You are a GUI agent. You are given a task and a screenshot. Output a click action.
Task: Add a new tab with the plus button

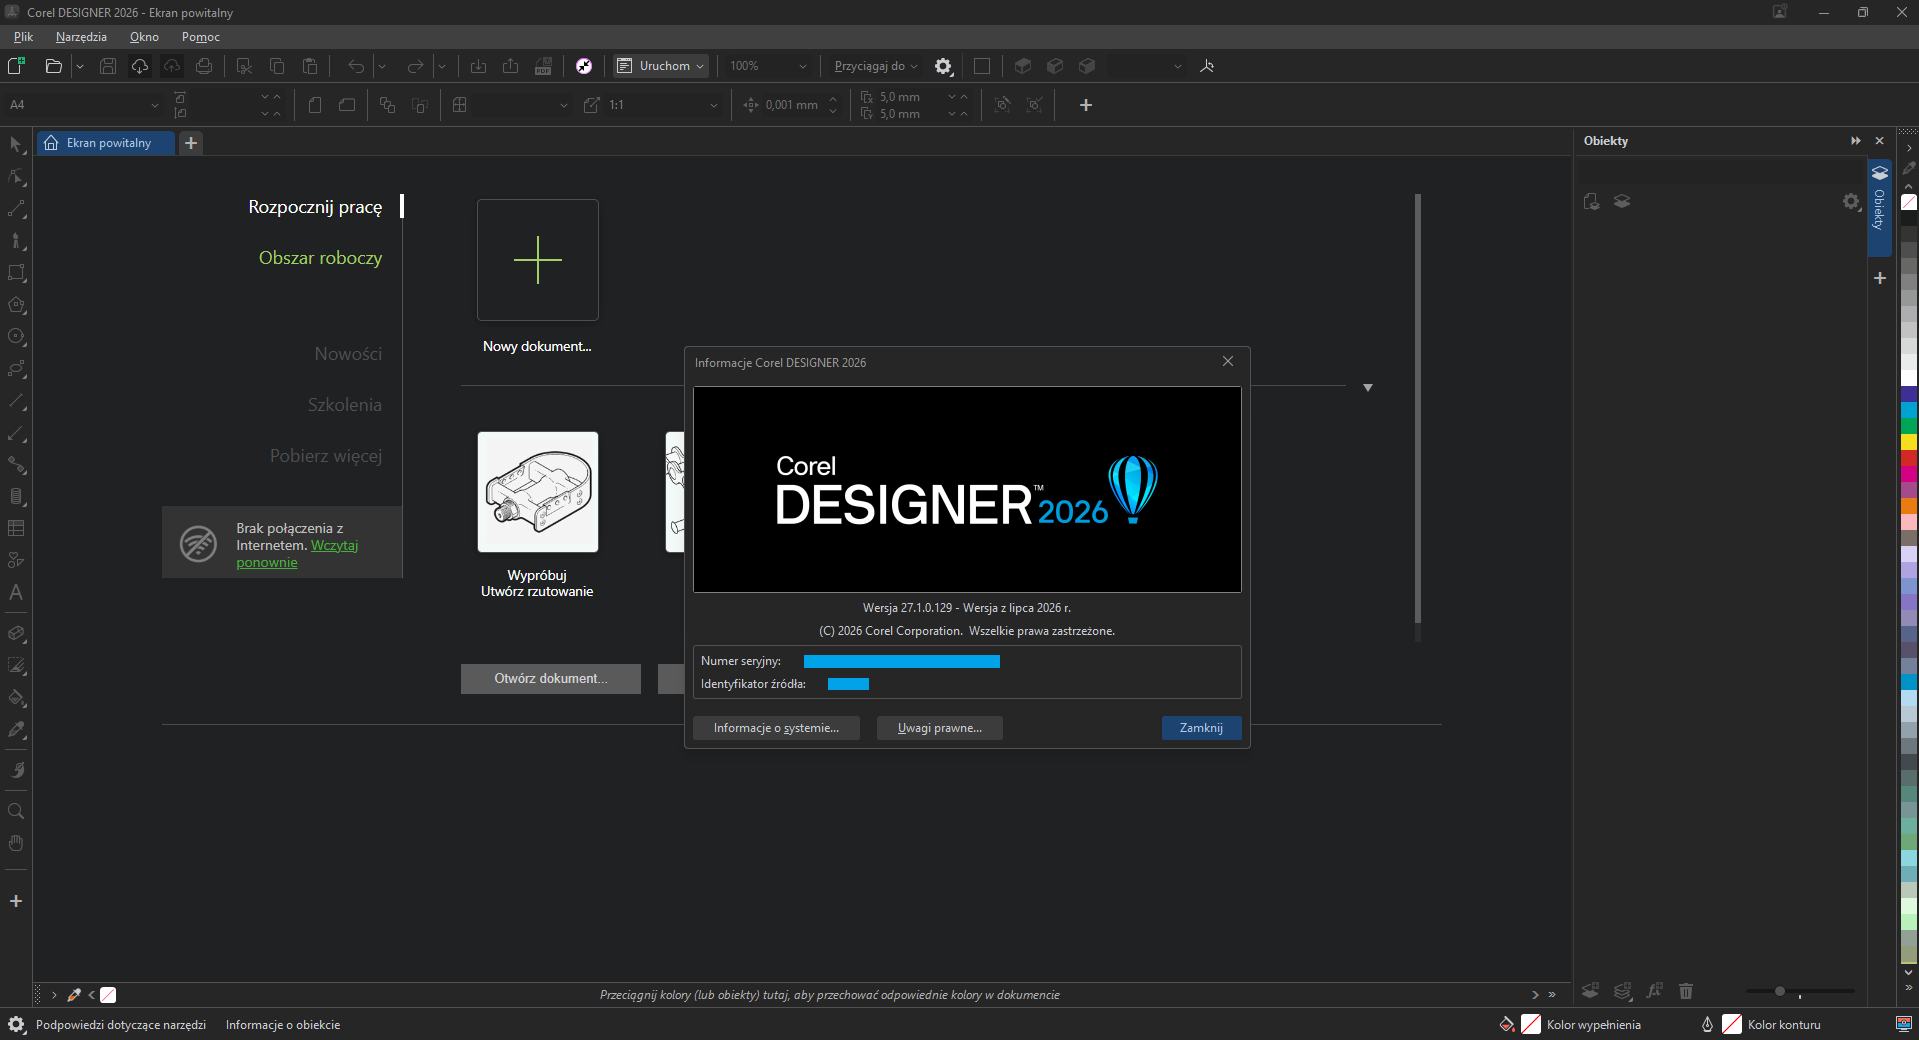(x=191, y=143)
